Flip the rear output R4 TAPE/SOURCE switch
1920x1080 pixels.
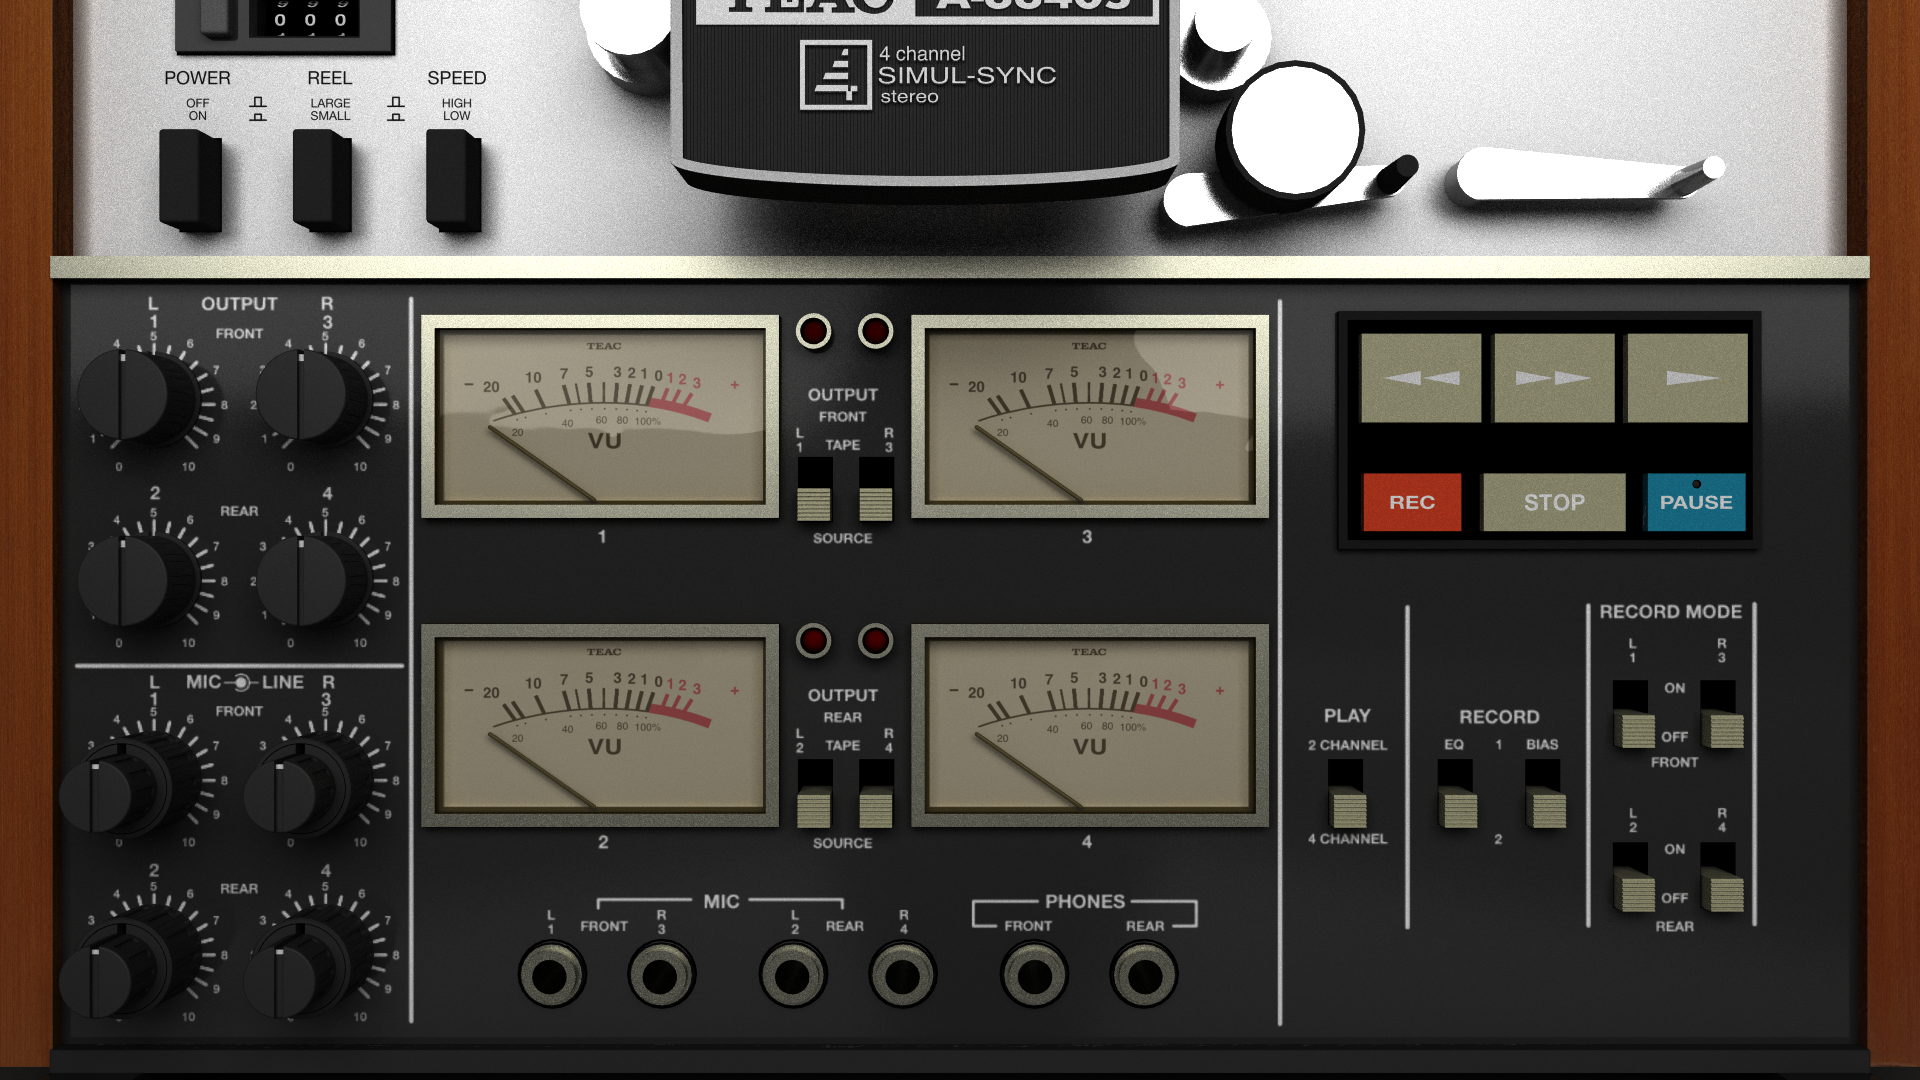coord(876,793)
